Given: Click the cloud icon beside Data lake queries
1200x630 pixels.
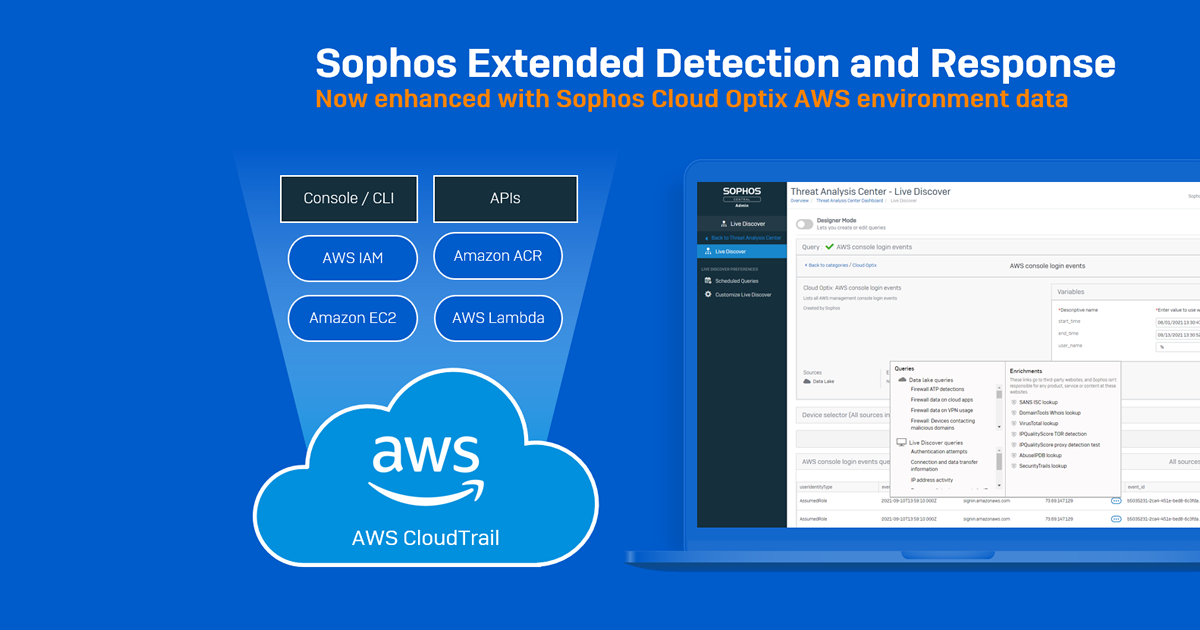Looking at the screenshot, I should (x=903, y=380).
